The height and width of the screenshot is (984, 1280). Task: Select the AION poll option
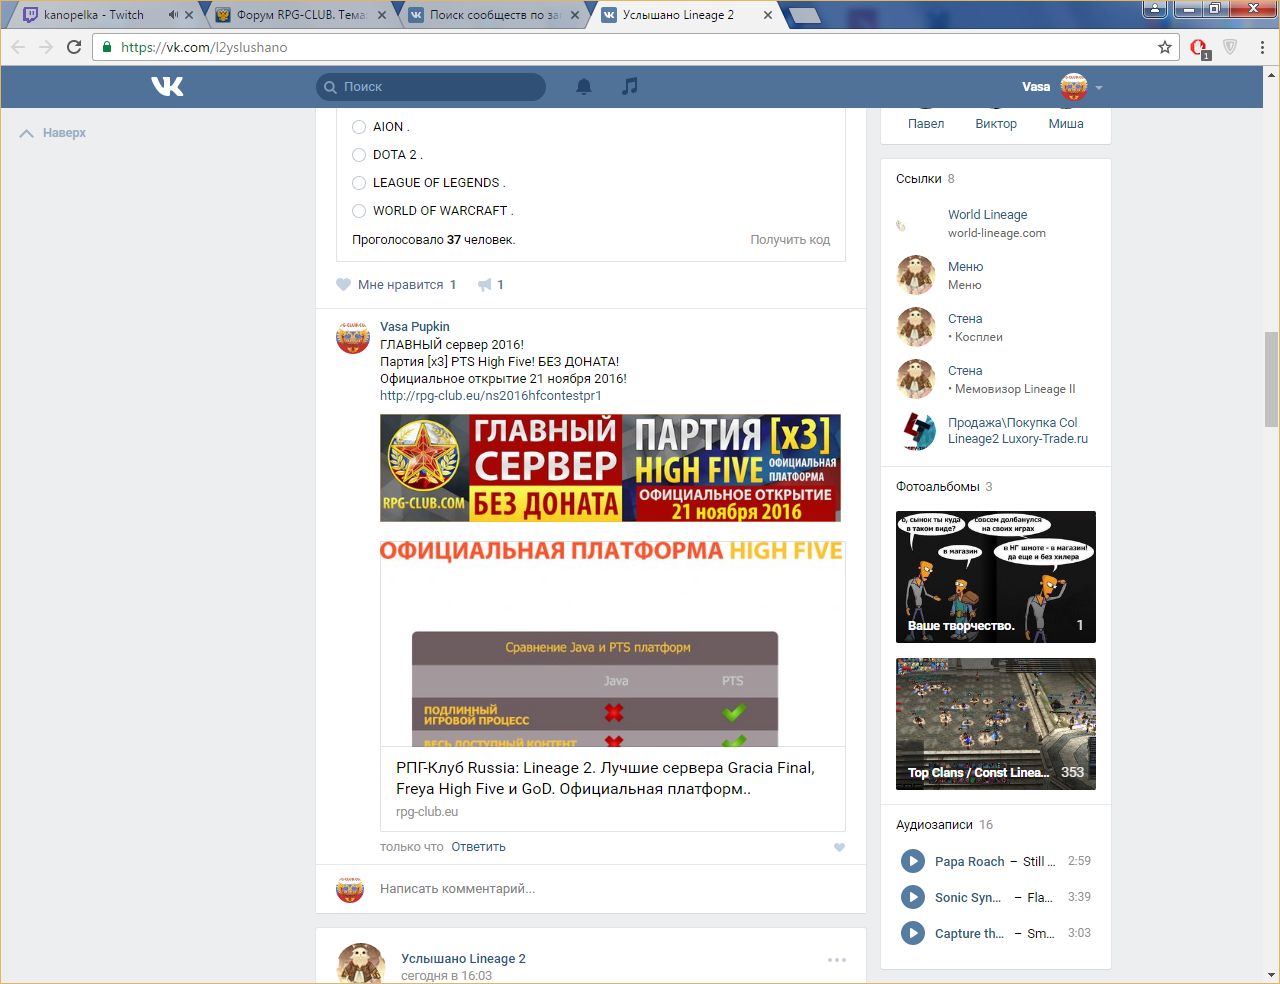(x=359, y=127)
